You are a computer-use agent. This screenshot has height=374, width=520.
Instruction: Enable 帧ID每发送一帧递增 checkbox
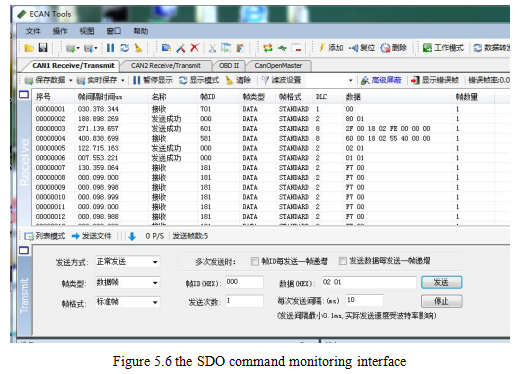[x=255, y=261]
